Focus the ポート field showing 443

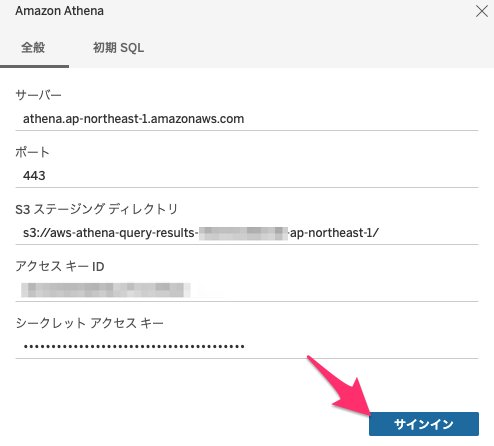coord(247,176)
